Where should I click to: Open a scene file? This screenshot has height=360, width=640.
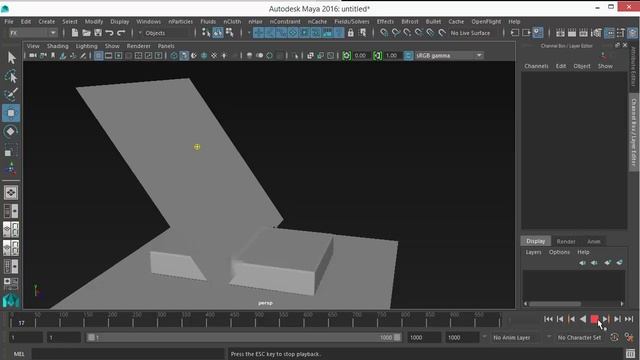86,33
